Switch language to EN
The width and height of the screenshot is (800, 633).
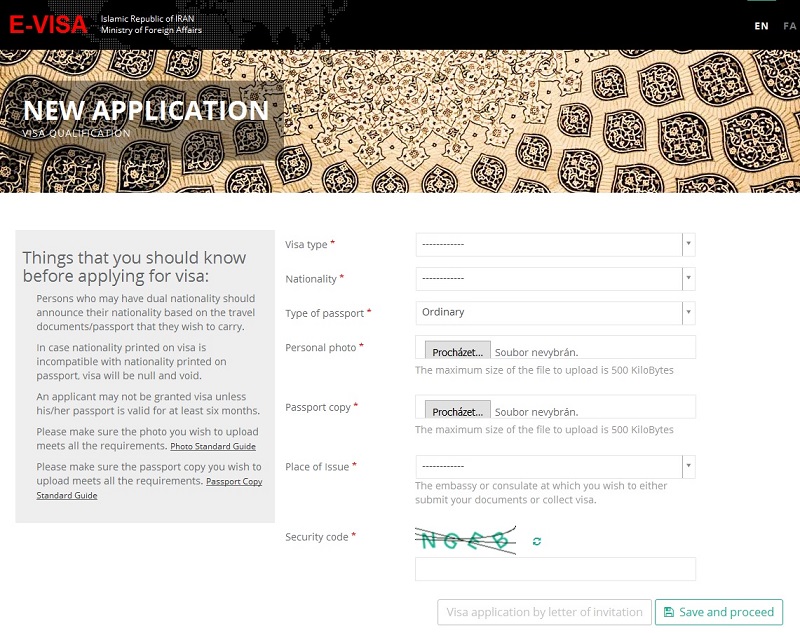pyautogui.click(x=761, y=26)
